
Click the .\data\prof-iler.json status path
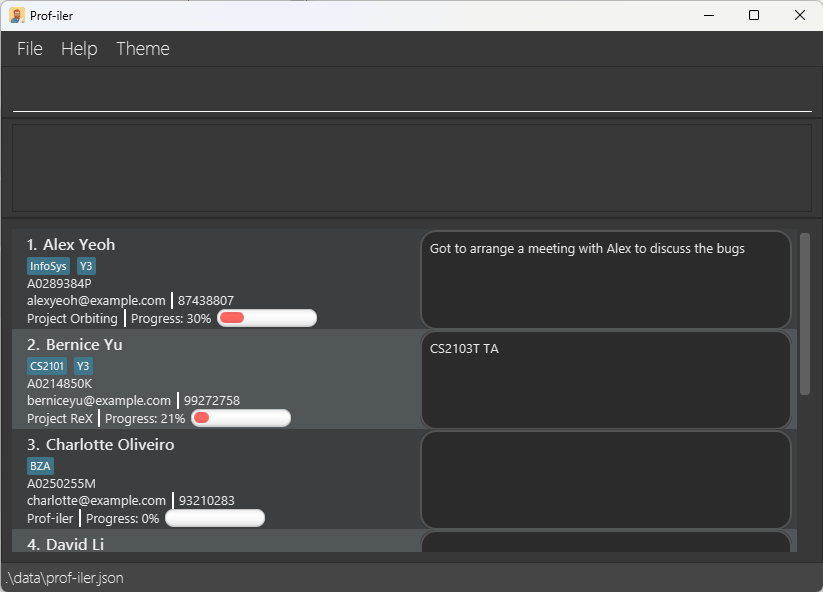point(65,578)
